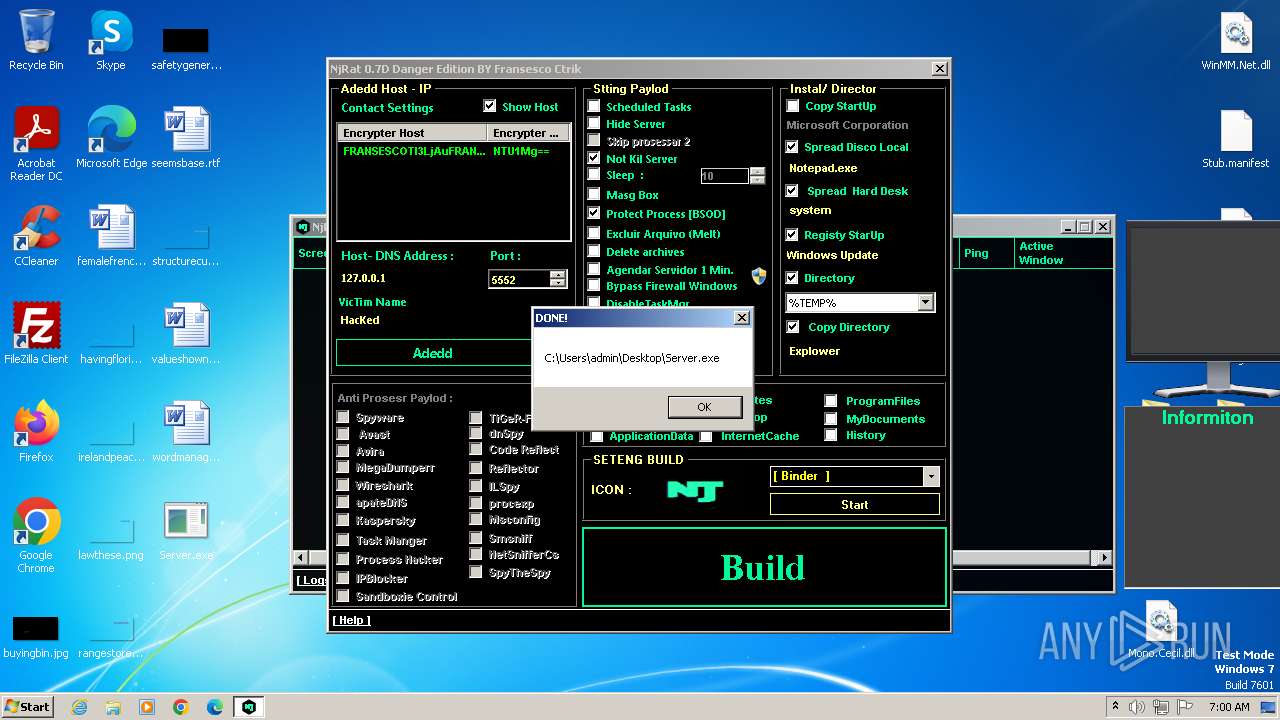Enable the Hide Server checkbox
The height and width of the screenshot is (720, 1280).
click(594, 124)
